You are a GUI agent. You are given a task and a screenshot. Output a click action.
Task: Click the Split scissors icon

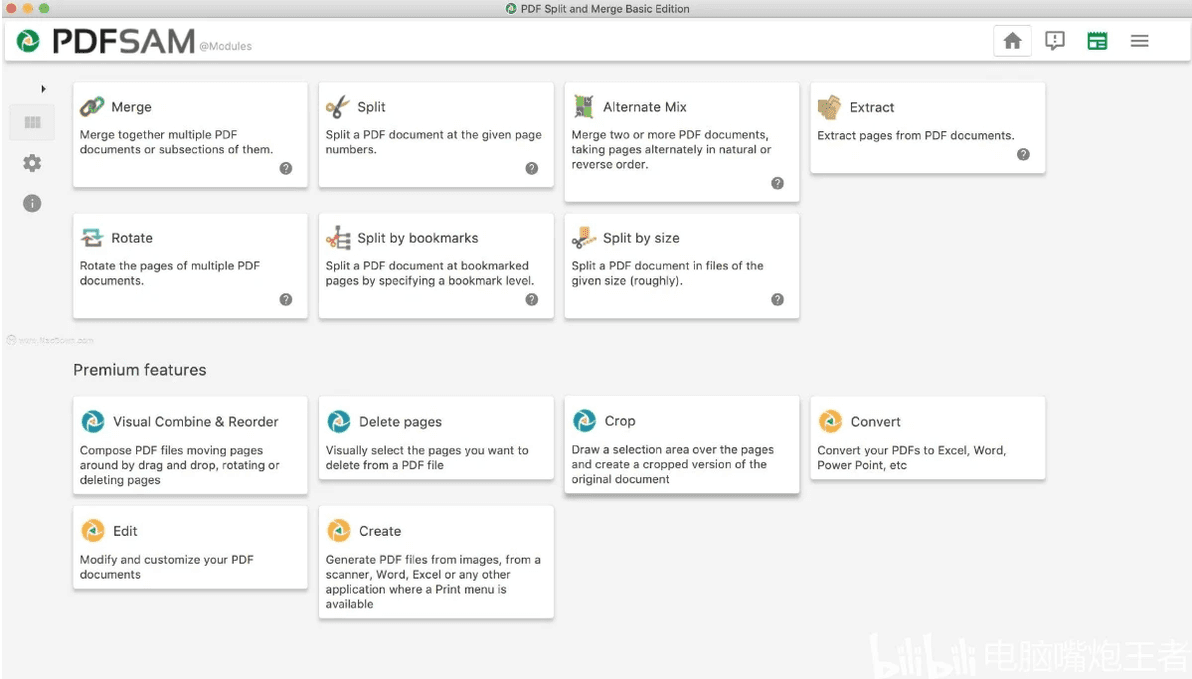[338, 106]
